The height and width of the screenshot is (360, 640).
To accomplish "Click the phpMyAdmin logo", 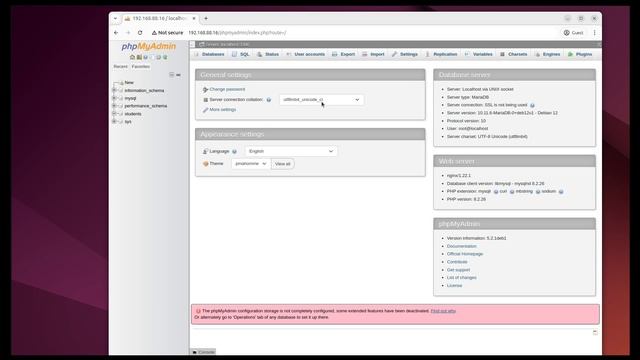I will pos(149,47).
